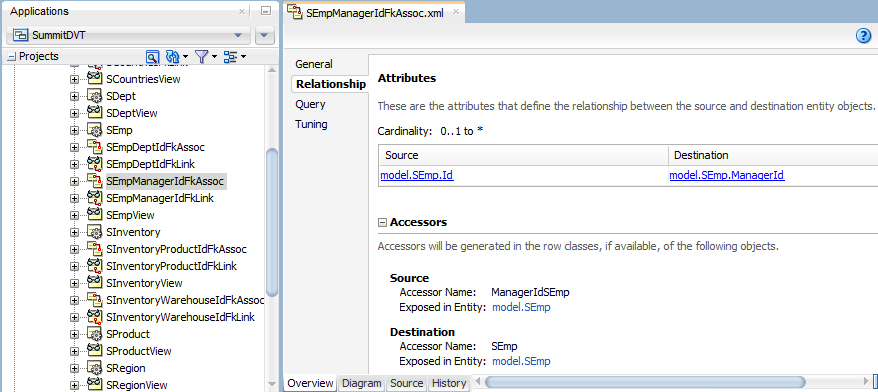Expand the SProduct tree node
The height and width of the screenshot is (392, 878).
click(x=74, y=334)
